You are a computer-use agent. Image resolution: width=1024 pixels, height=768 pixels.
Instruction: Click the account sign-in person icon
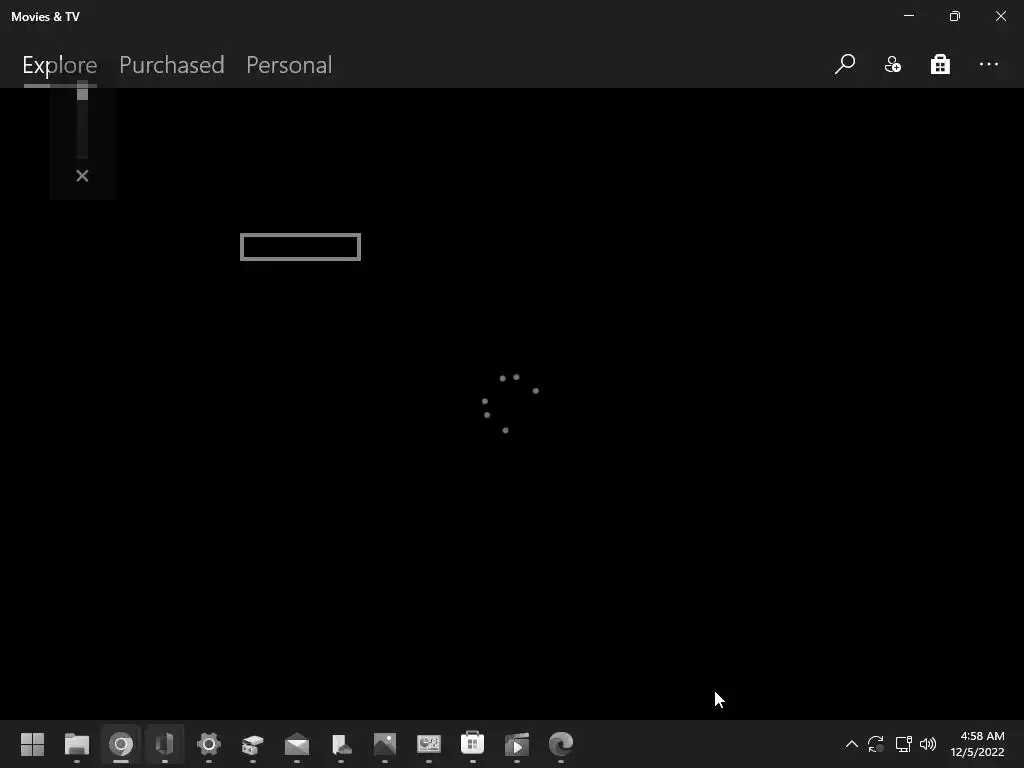click(x=893, y=64)
